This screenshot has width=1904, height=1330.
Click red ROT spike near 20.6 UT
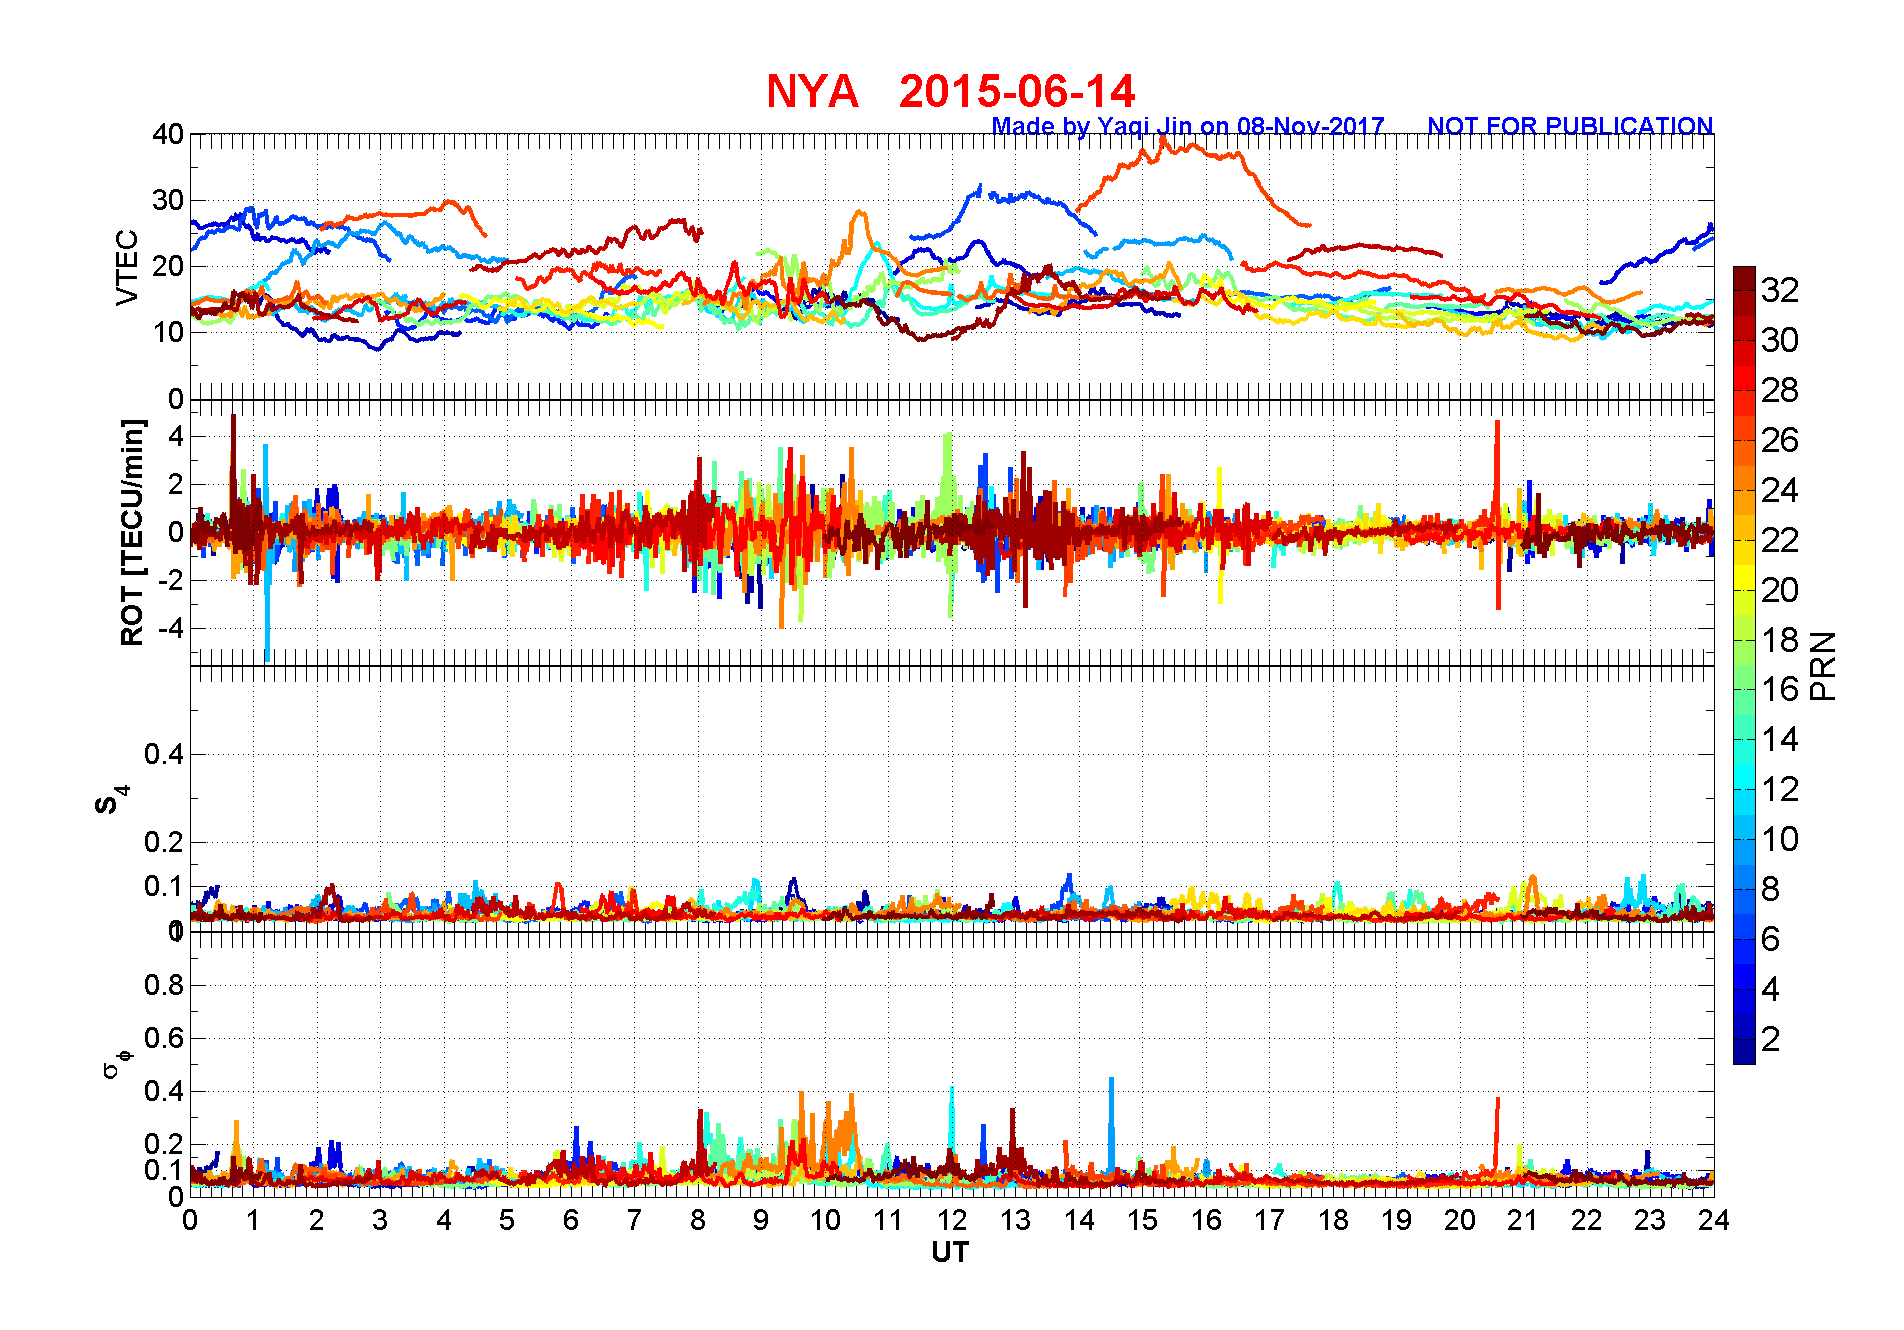tap(1497, 515)
